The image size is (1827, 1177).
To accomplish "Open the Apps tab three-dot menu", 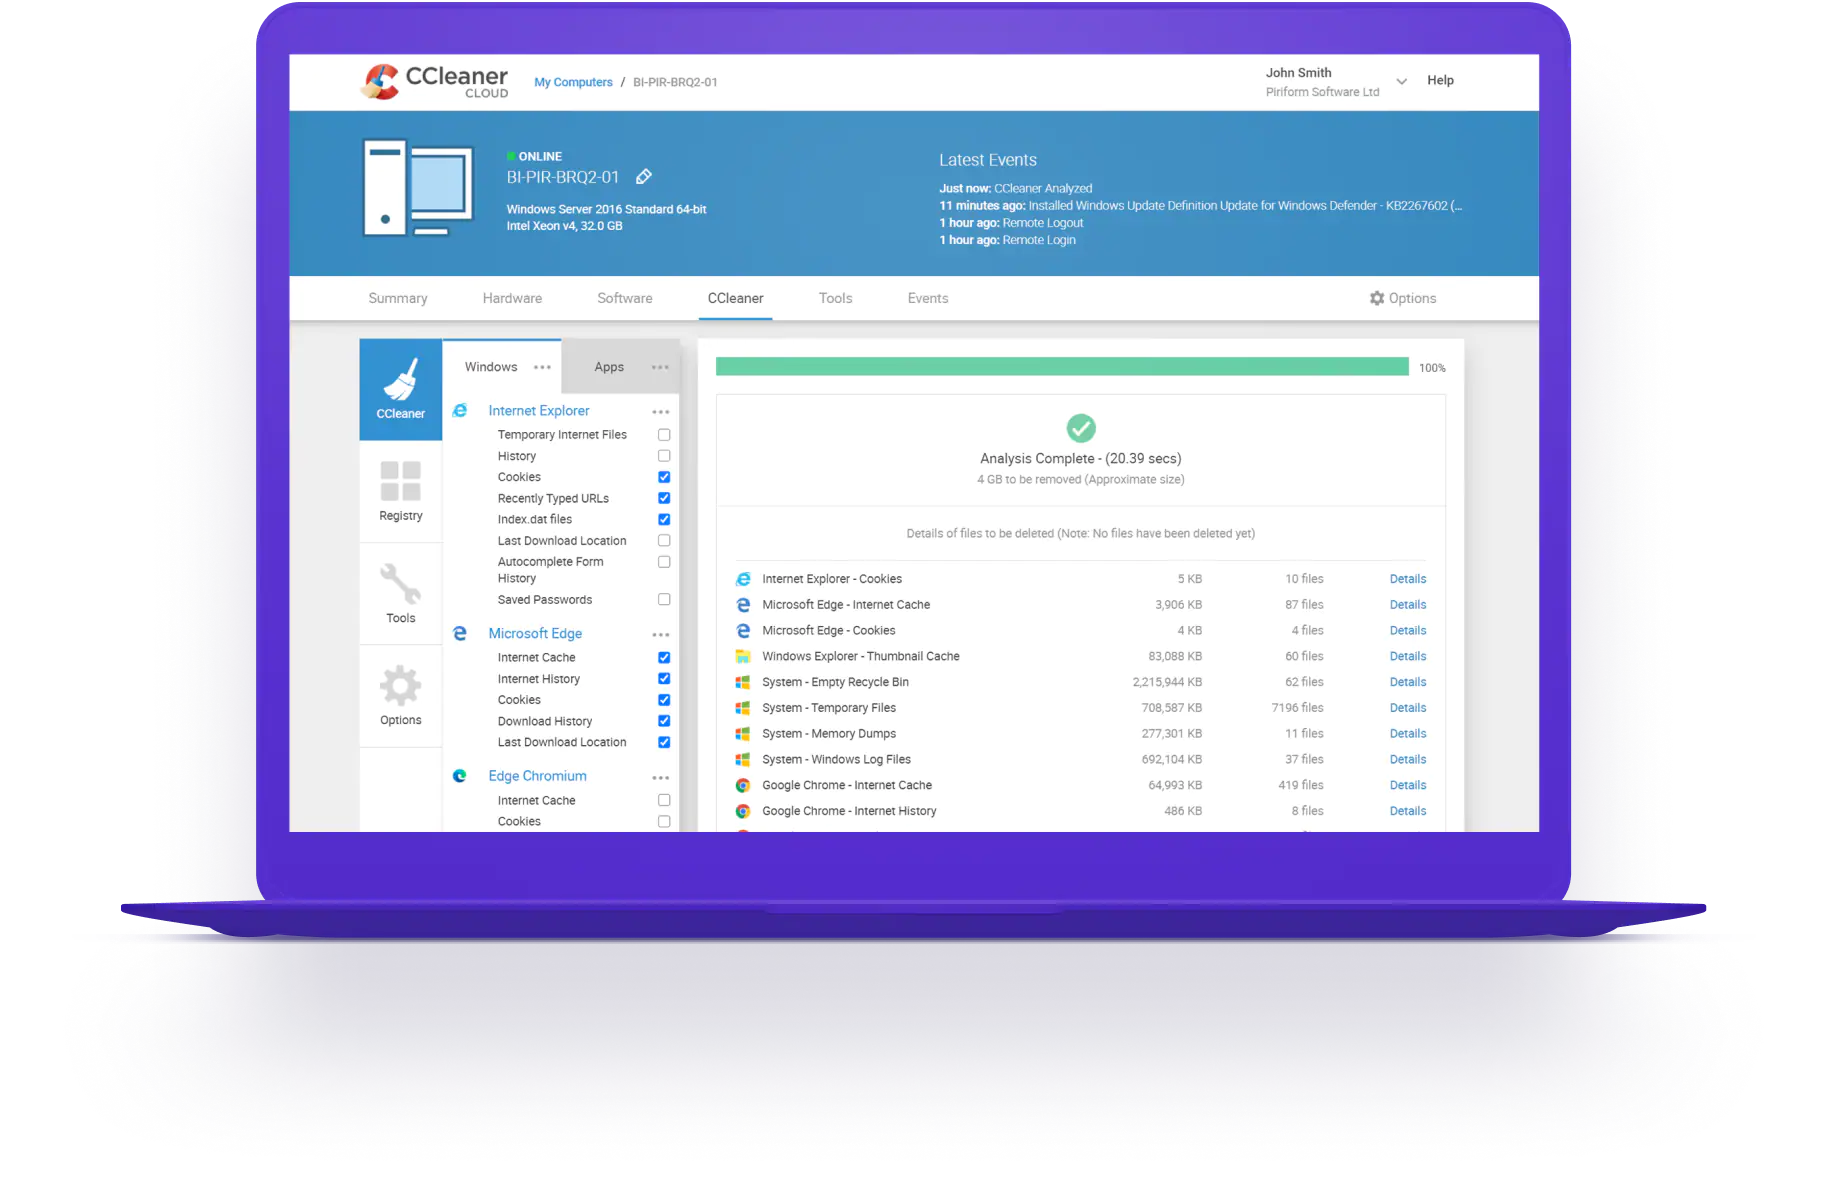I will [660, 367].
